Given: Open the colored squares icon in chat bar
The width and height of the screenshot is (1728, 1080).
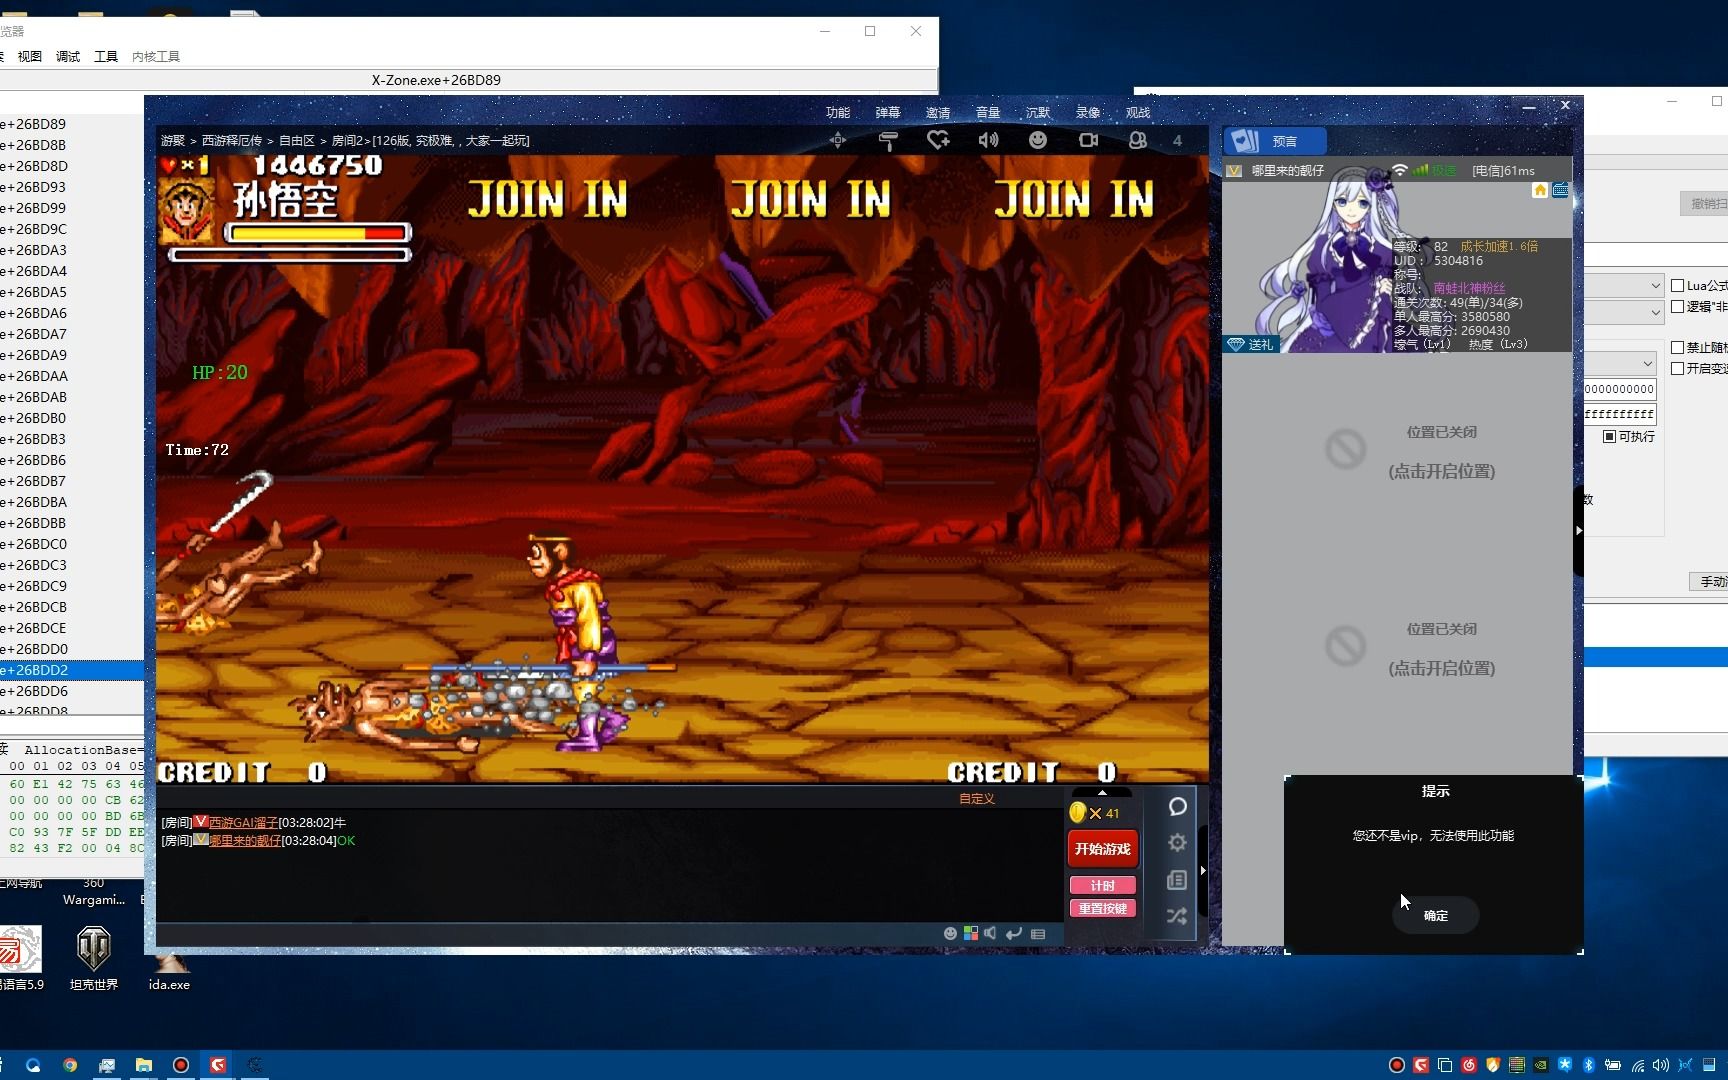Looking at the screenshot, I should click(970, 933).
